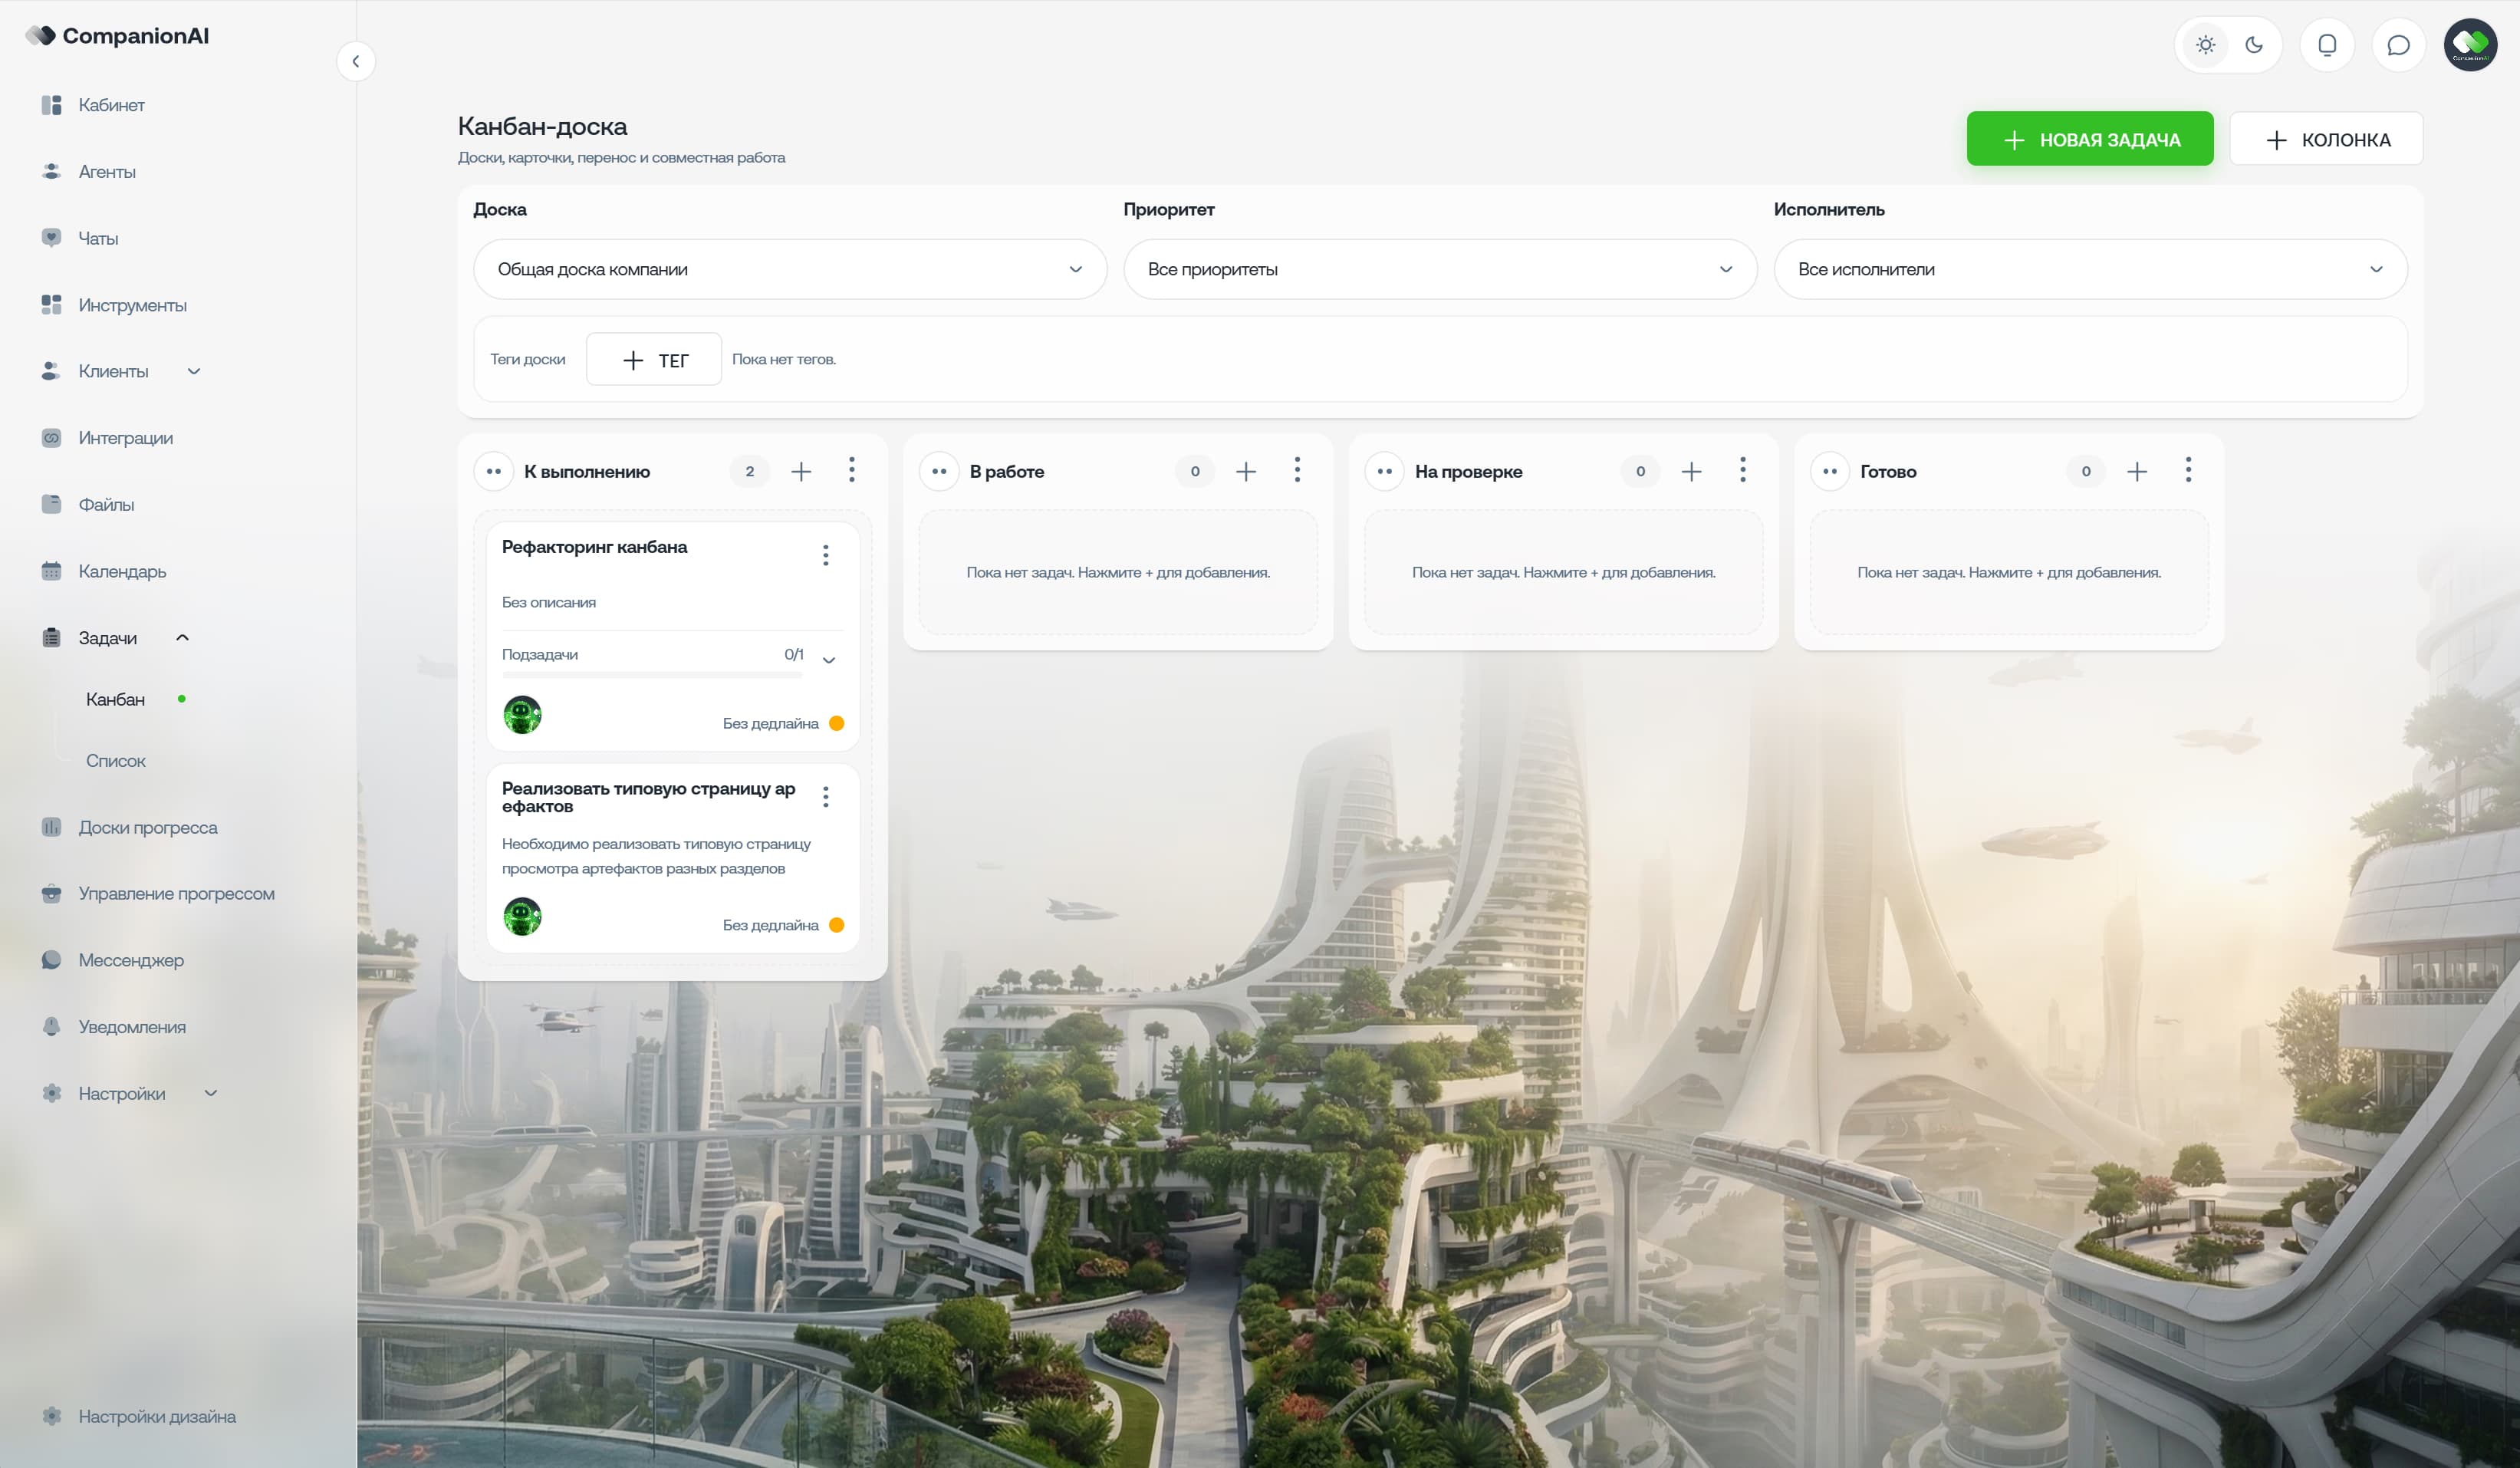Click the Доски прогресса icon
The width and height of the screenshot is (2520, 1468).
[x=52, y=827]
